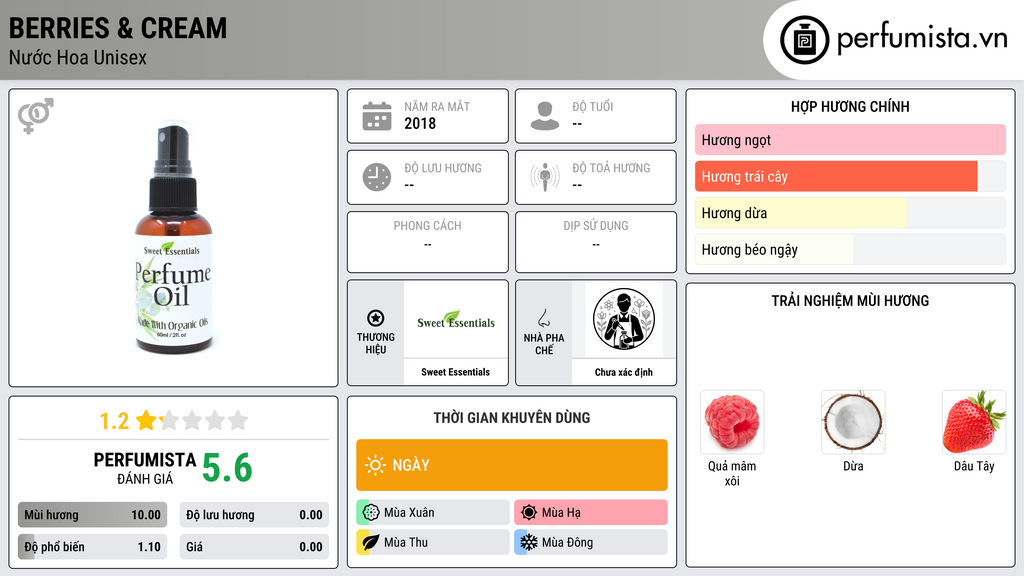Click the snowflake icon for Mùa Đông
Viewport: 1024px width, 576px height.
click(x=529, y=542)
